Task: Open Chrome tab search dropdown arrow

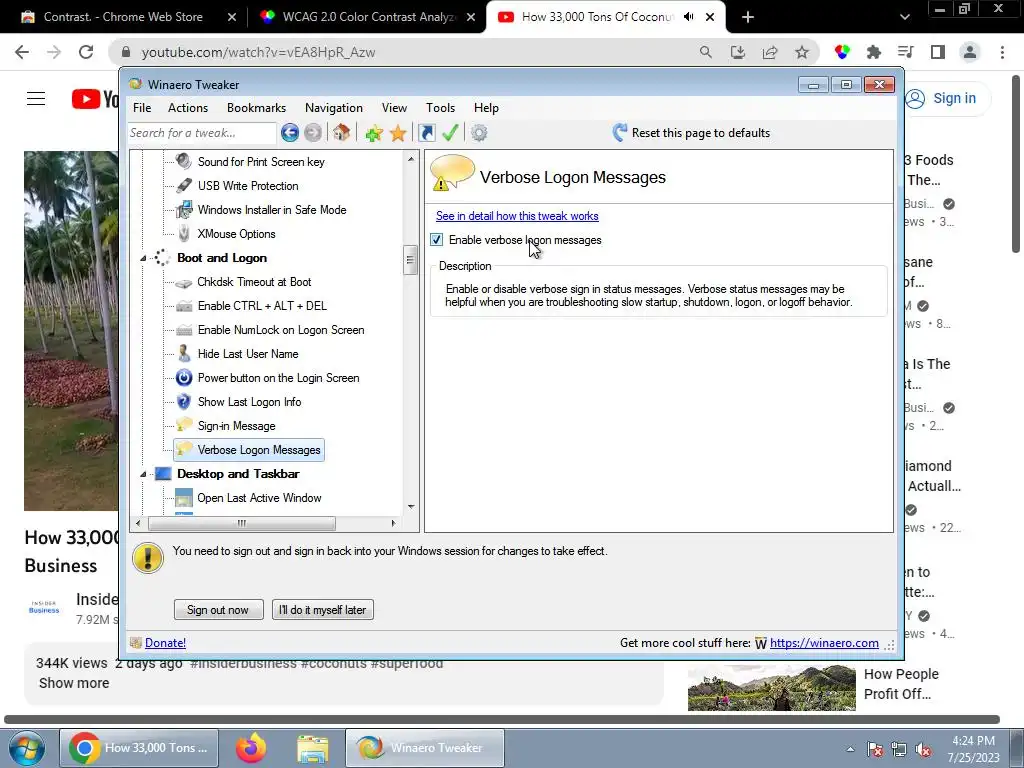Action: (904, 17)
